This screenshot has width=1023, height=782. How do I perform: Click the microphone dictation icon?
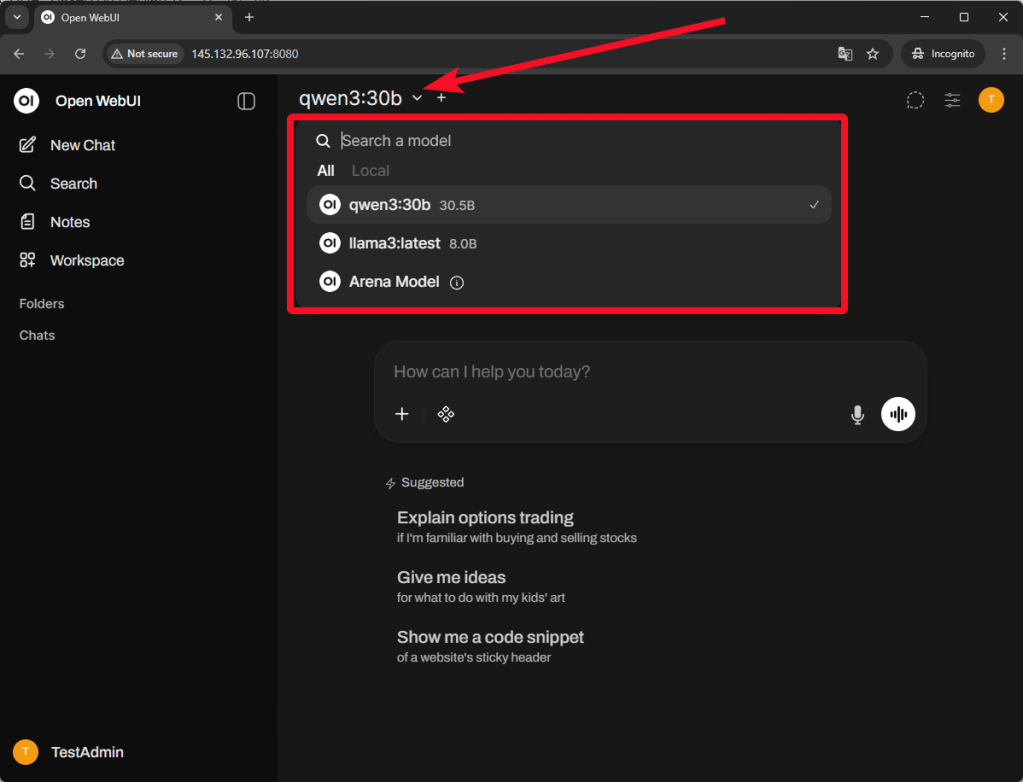(x=857, y=414)
